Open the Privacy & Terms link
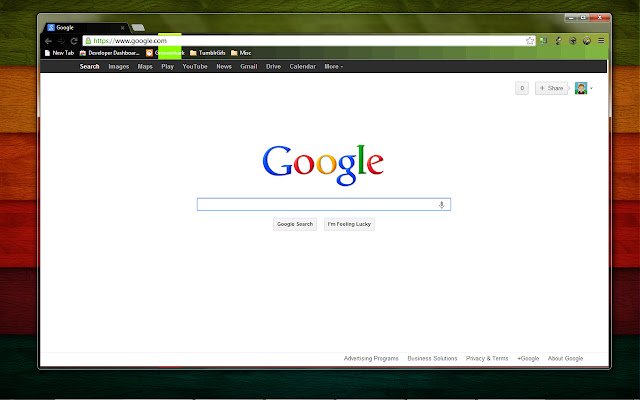The width and height of the screenshot is (640, 400). (x=487, y=358)
